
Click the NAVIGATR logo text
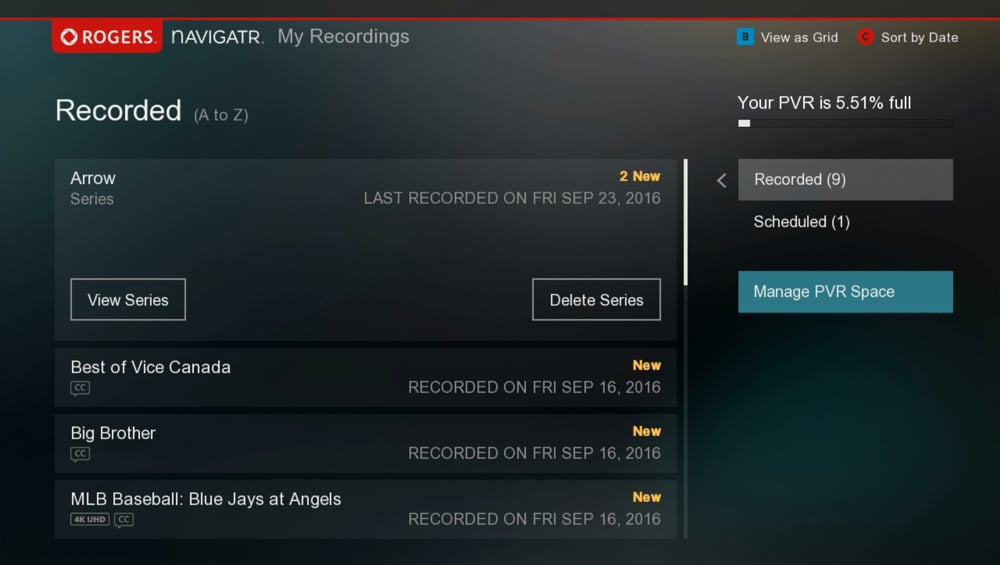click(217, 37)
